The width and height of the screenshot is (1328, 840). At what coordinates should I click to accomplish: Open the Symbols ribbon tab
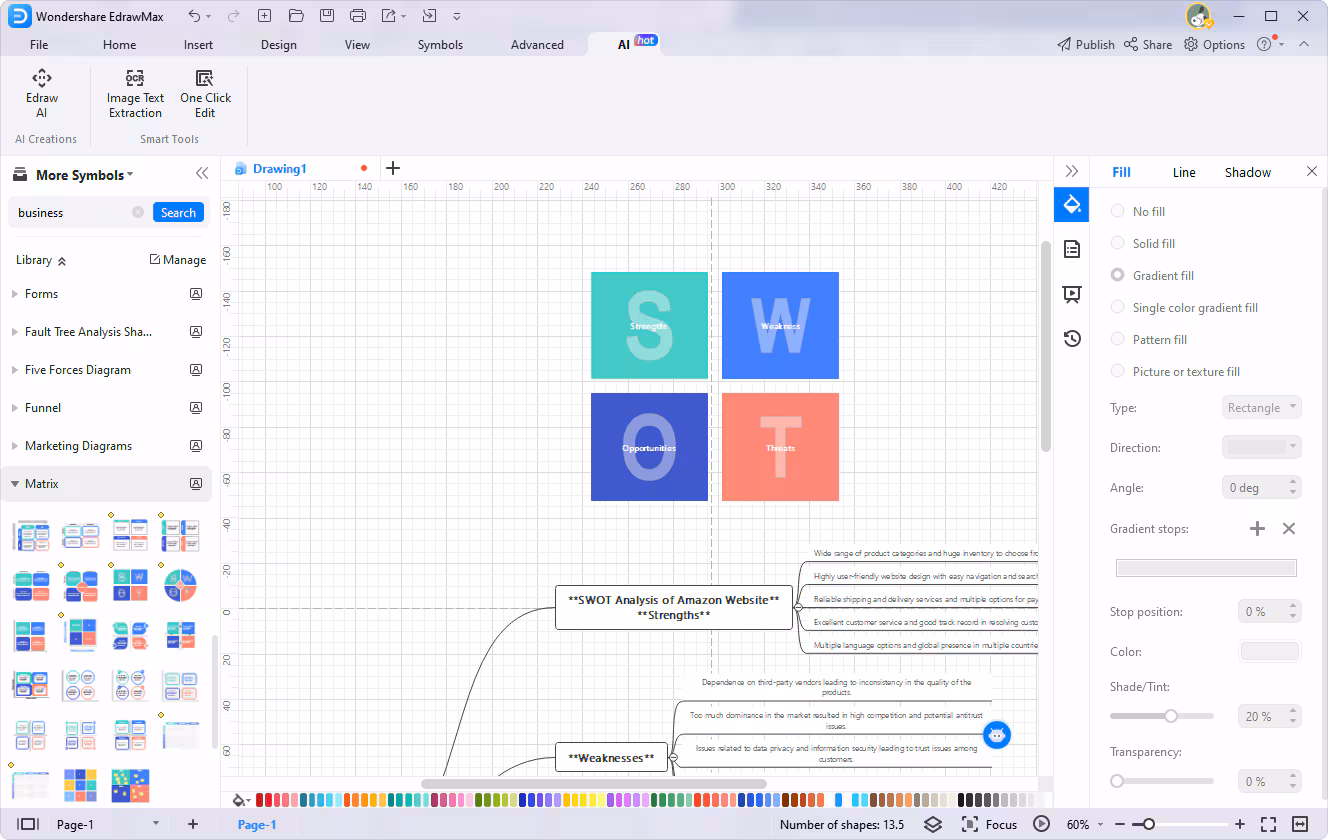tap(440, 45)
